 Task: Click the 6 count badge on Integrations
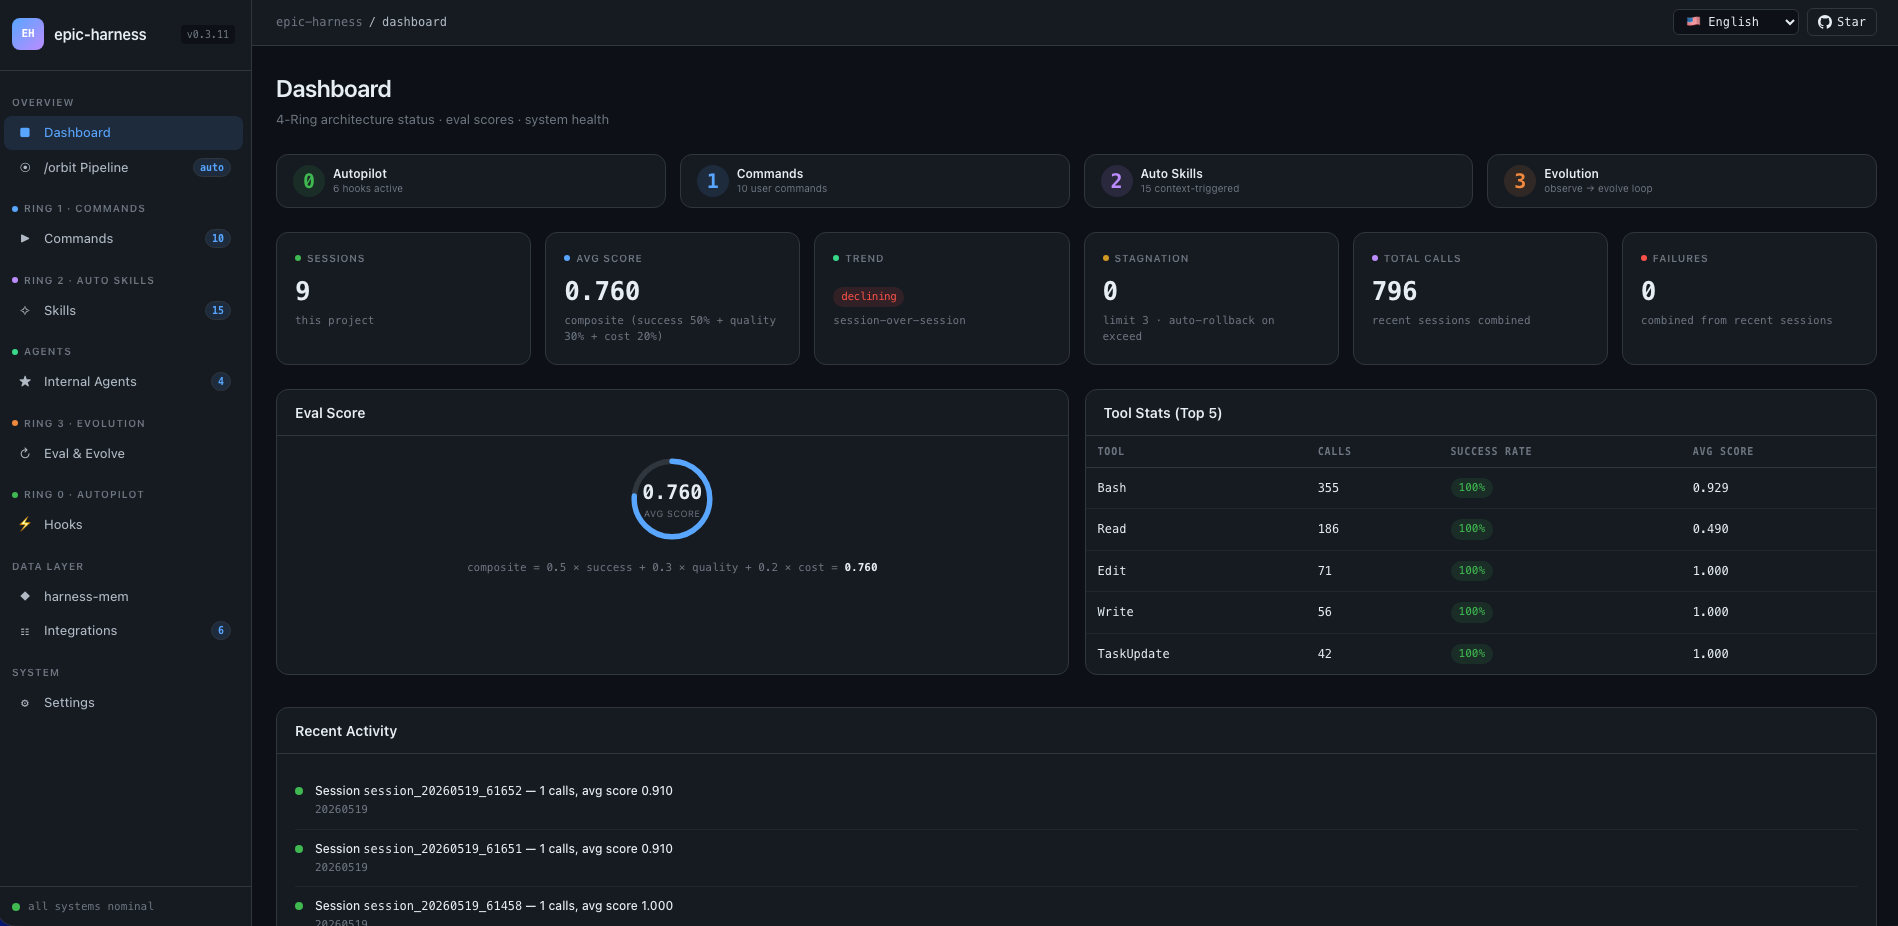[221, 631]
